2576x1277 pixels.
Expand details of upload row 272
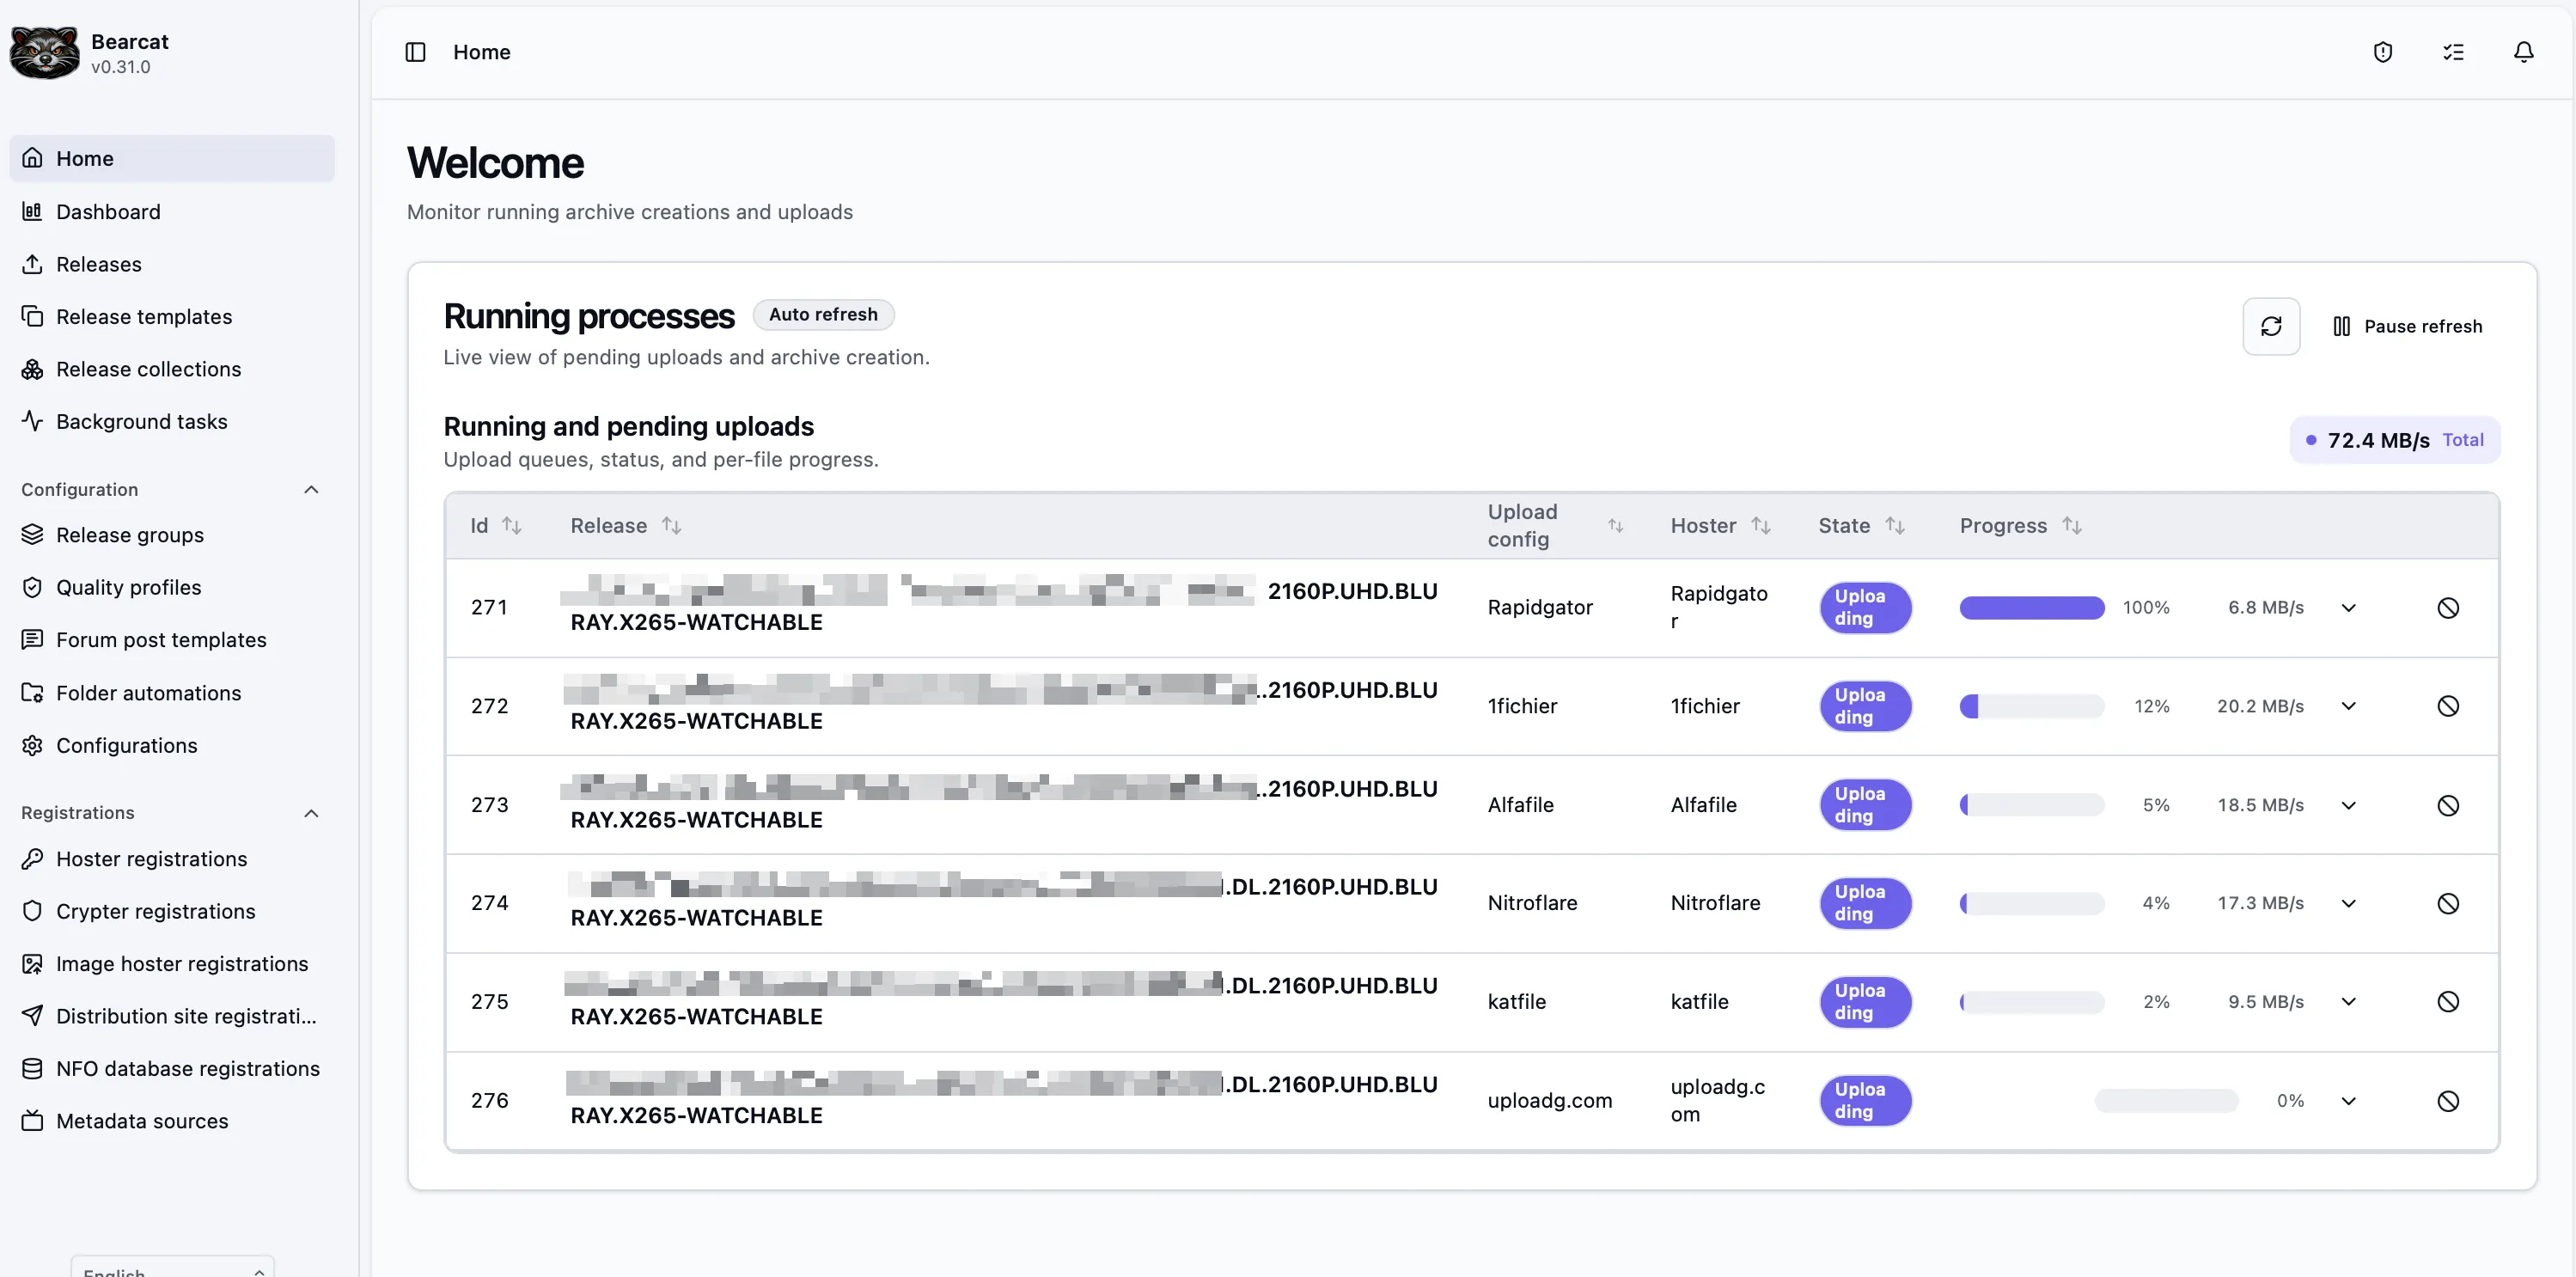pos(2349,706)
